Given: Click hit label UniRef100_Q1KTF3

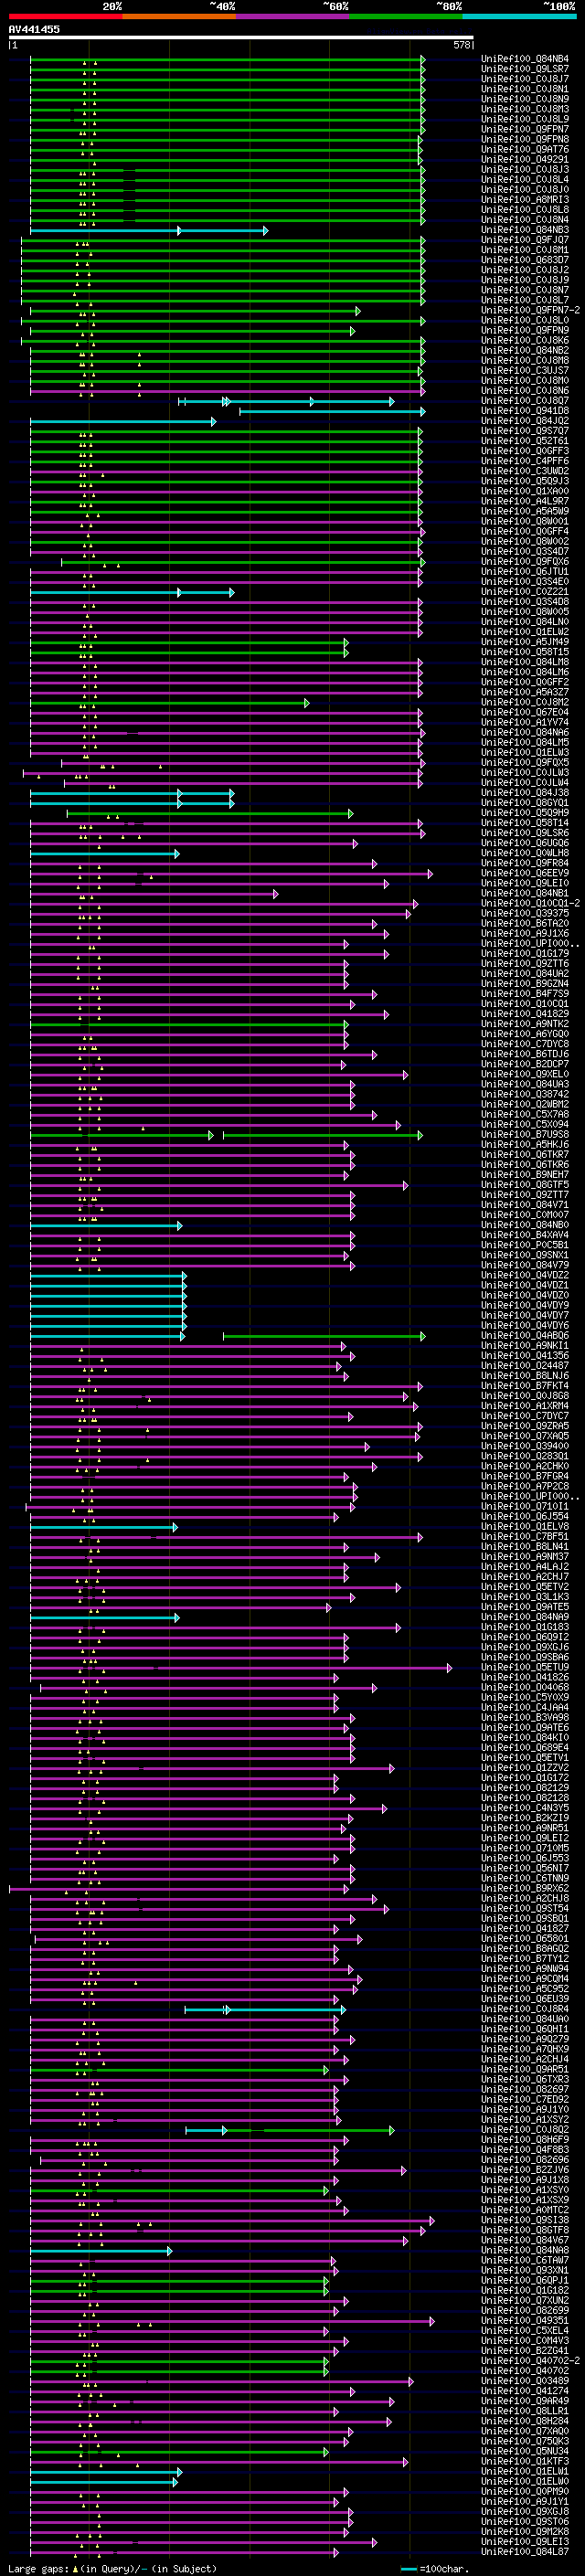Looking at the screenshot, I should click(x=525, y=2461).
